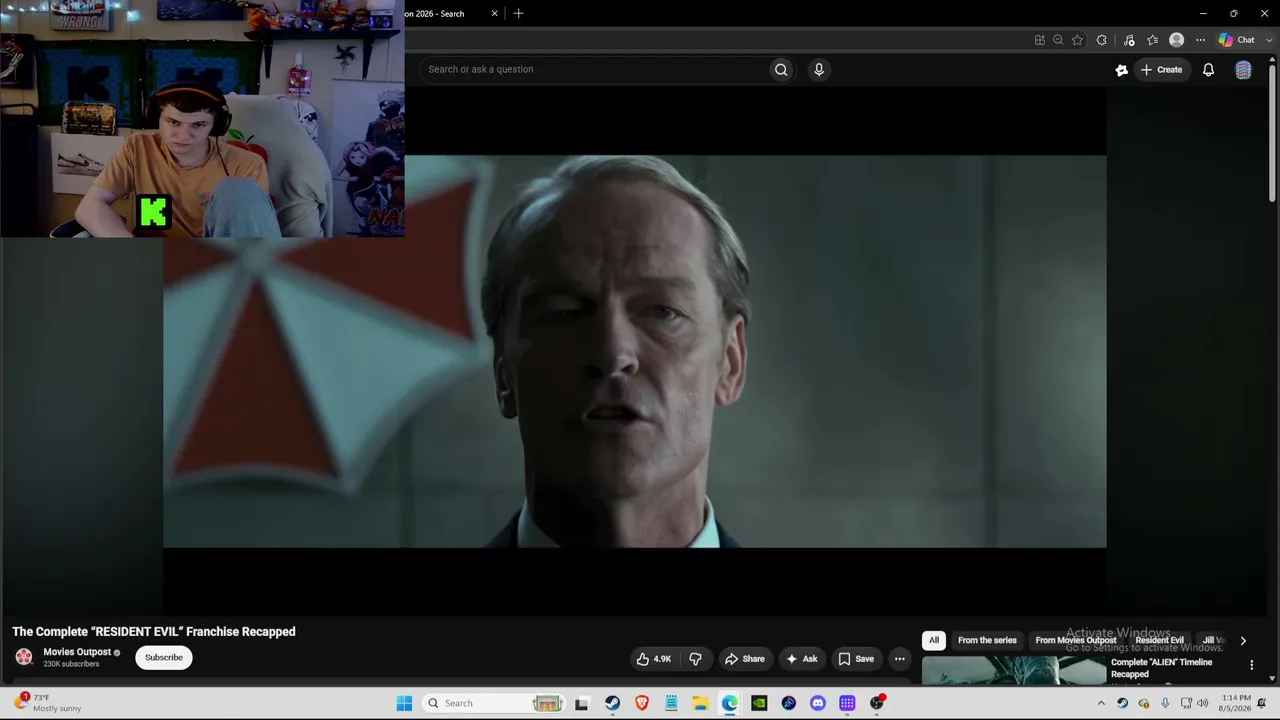Click the sparkle icon beside Create

coord(1122,70)
